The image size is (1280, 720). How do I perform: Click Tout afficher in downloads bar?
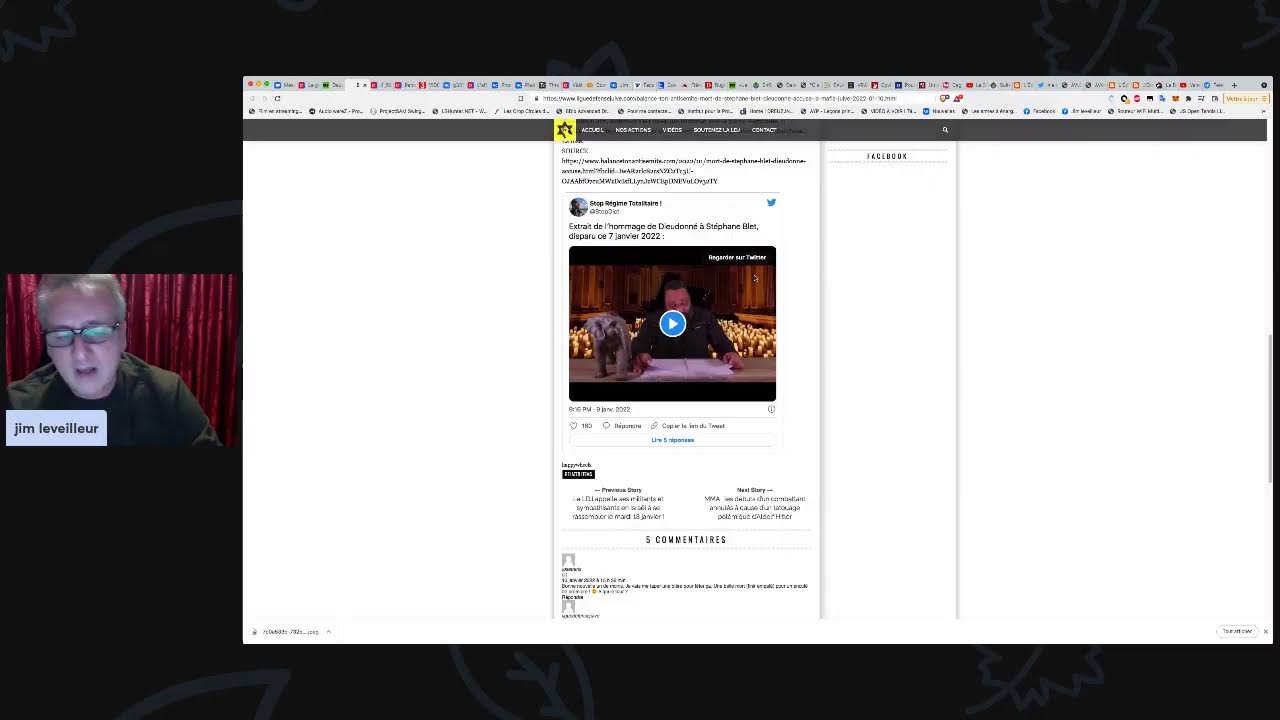1237,631
